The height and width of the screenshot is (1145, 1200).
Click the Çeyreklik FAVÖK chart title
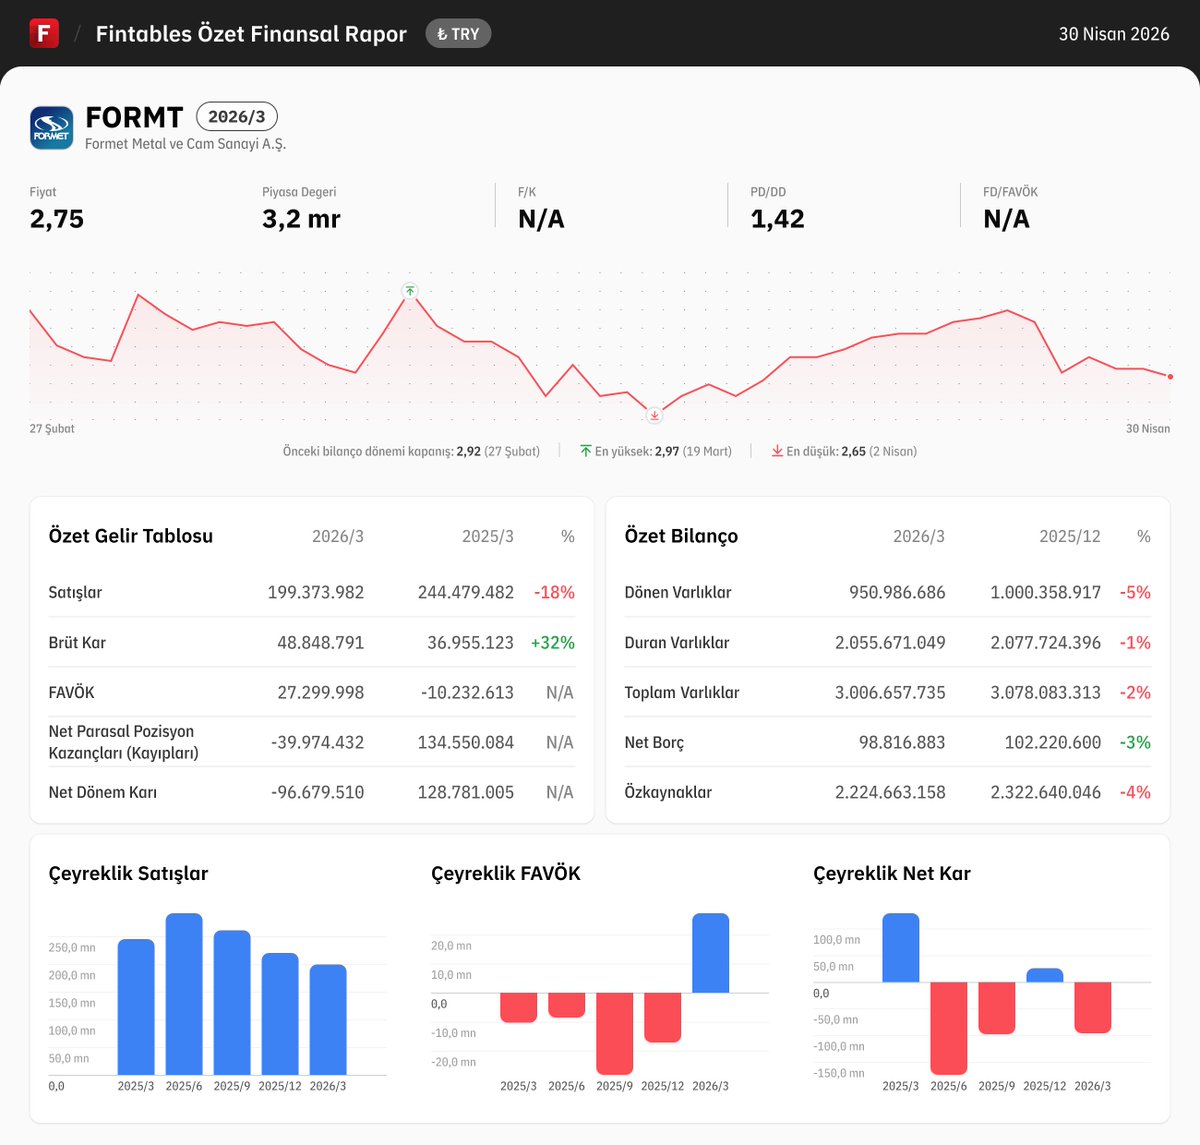pos(505,873)
